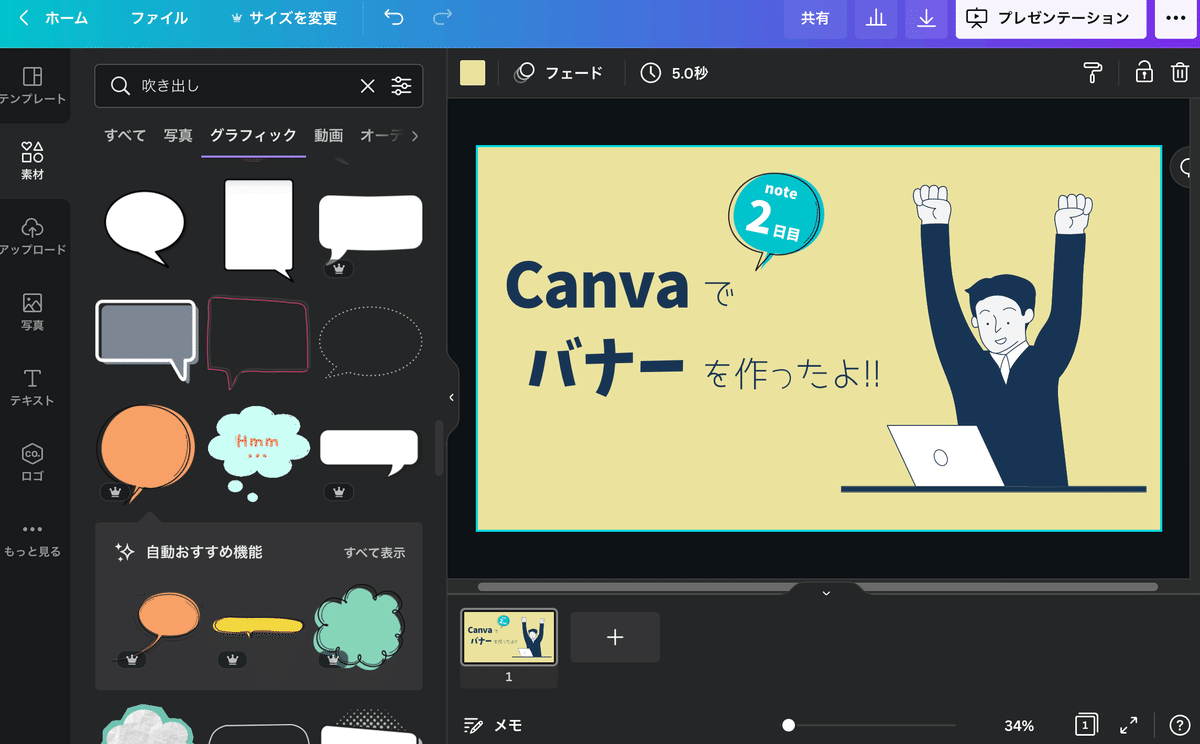This screenshot has width=1200, height=744.
Task: Open サイズを変更 resize option
Action: tap(284, 18)
